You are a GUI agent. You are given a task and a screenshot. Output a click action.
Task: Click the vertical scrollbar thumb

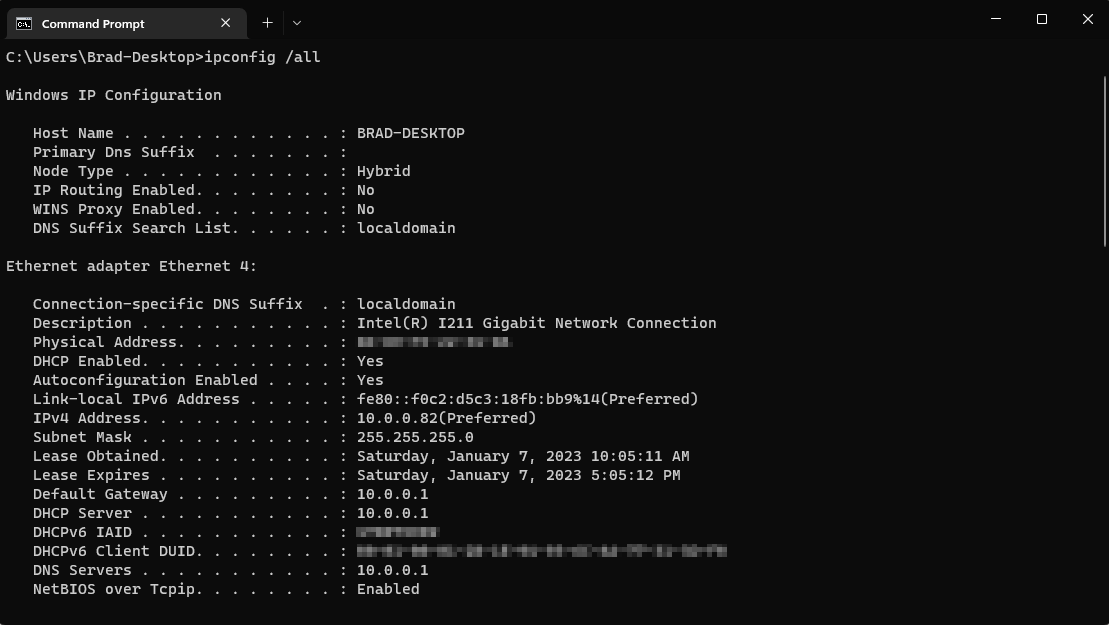(1105, 161)
